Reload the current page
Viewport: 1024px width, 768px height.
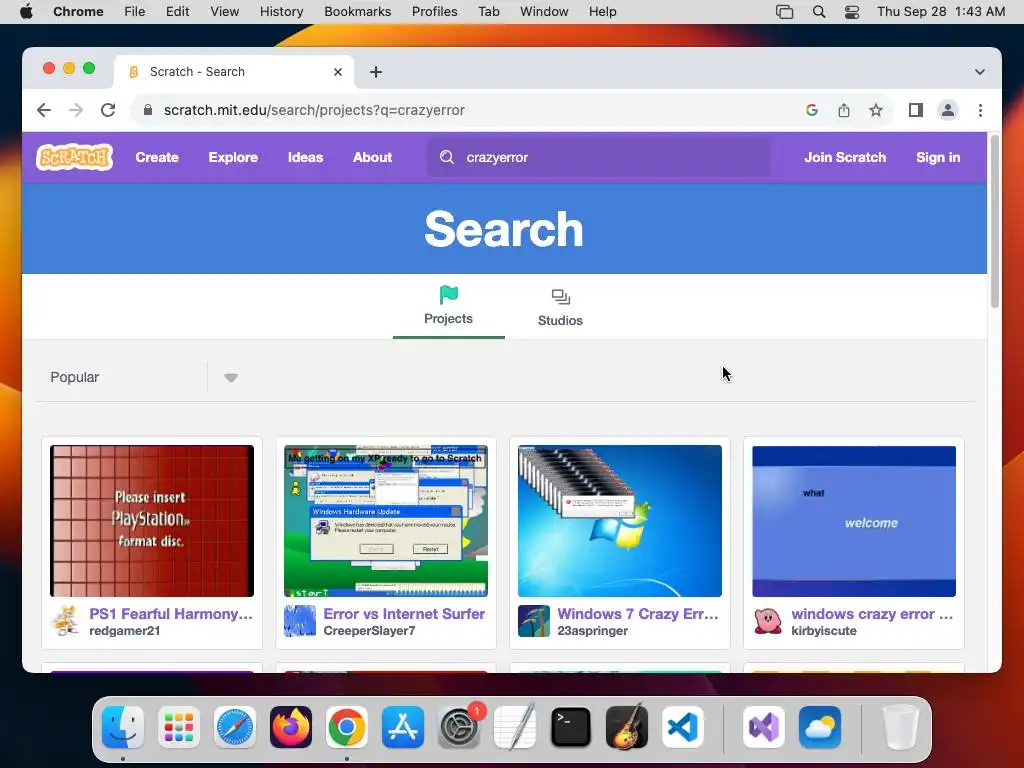108,110
